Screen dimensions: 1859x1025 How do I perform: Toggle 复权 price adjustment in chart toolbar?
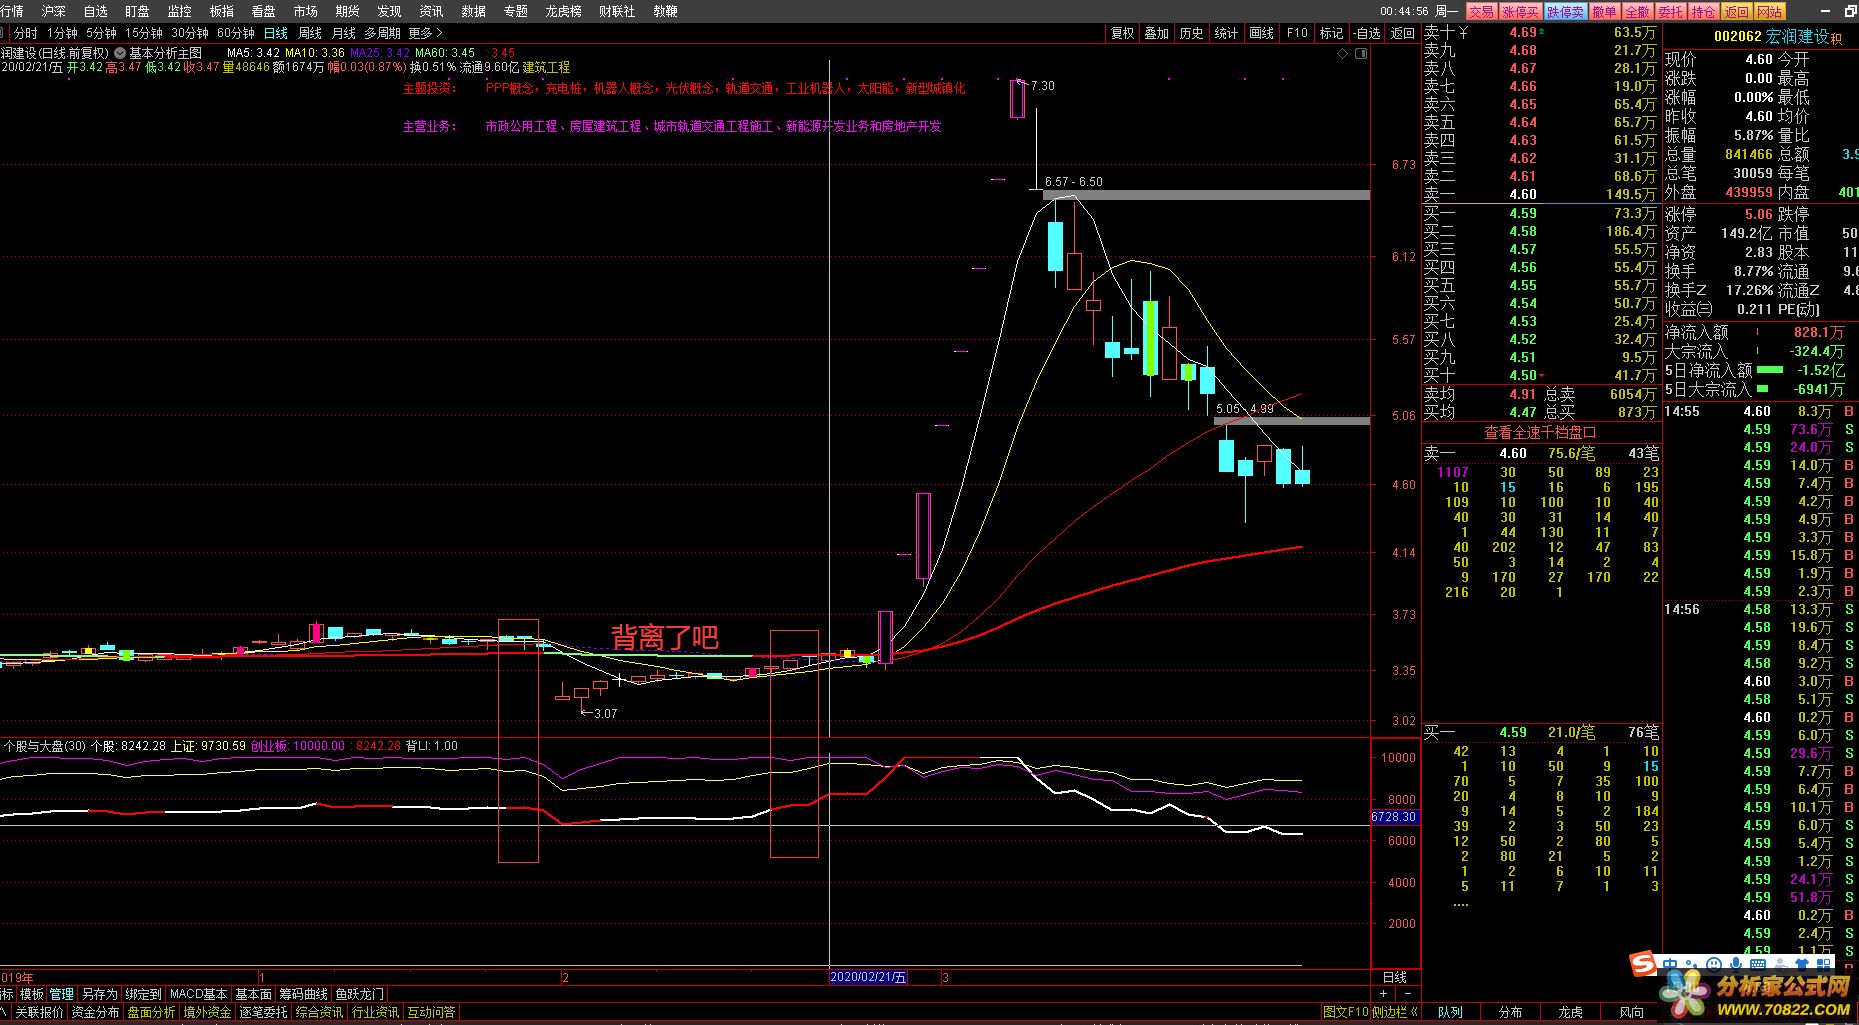(1123, 33)
